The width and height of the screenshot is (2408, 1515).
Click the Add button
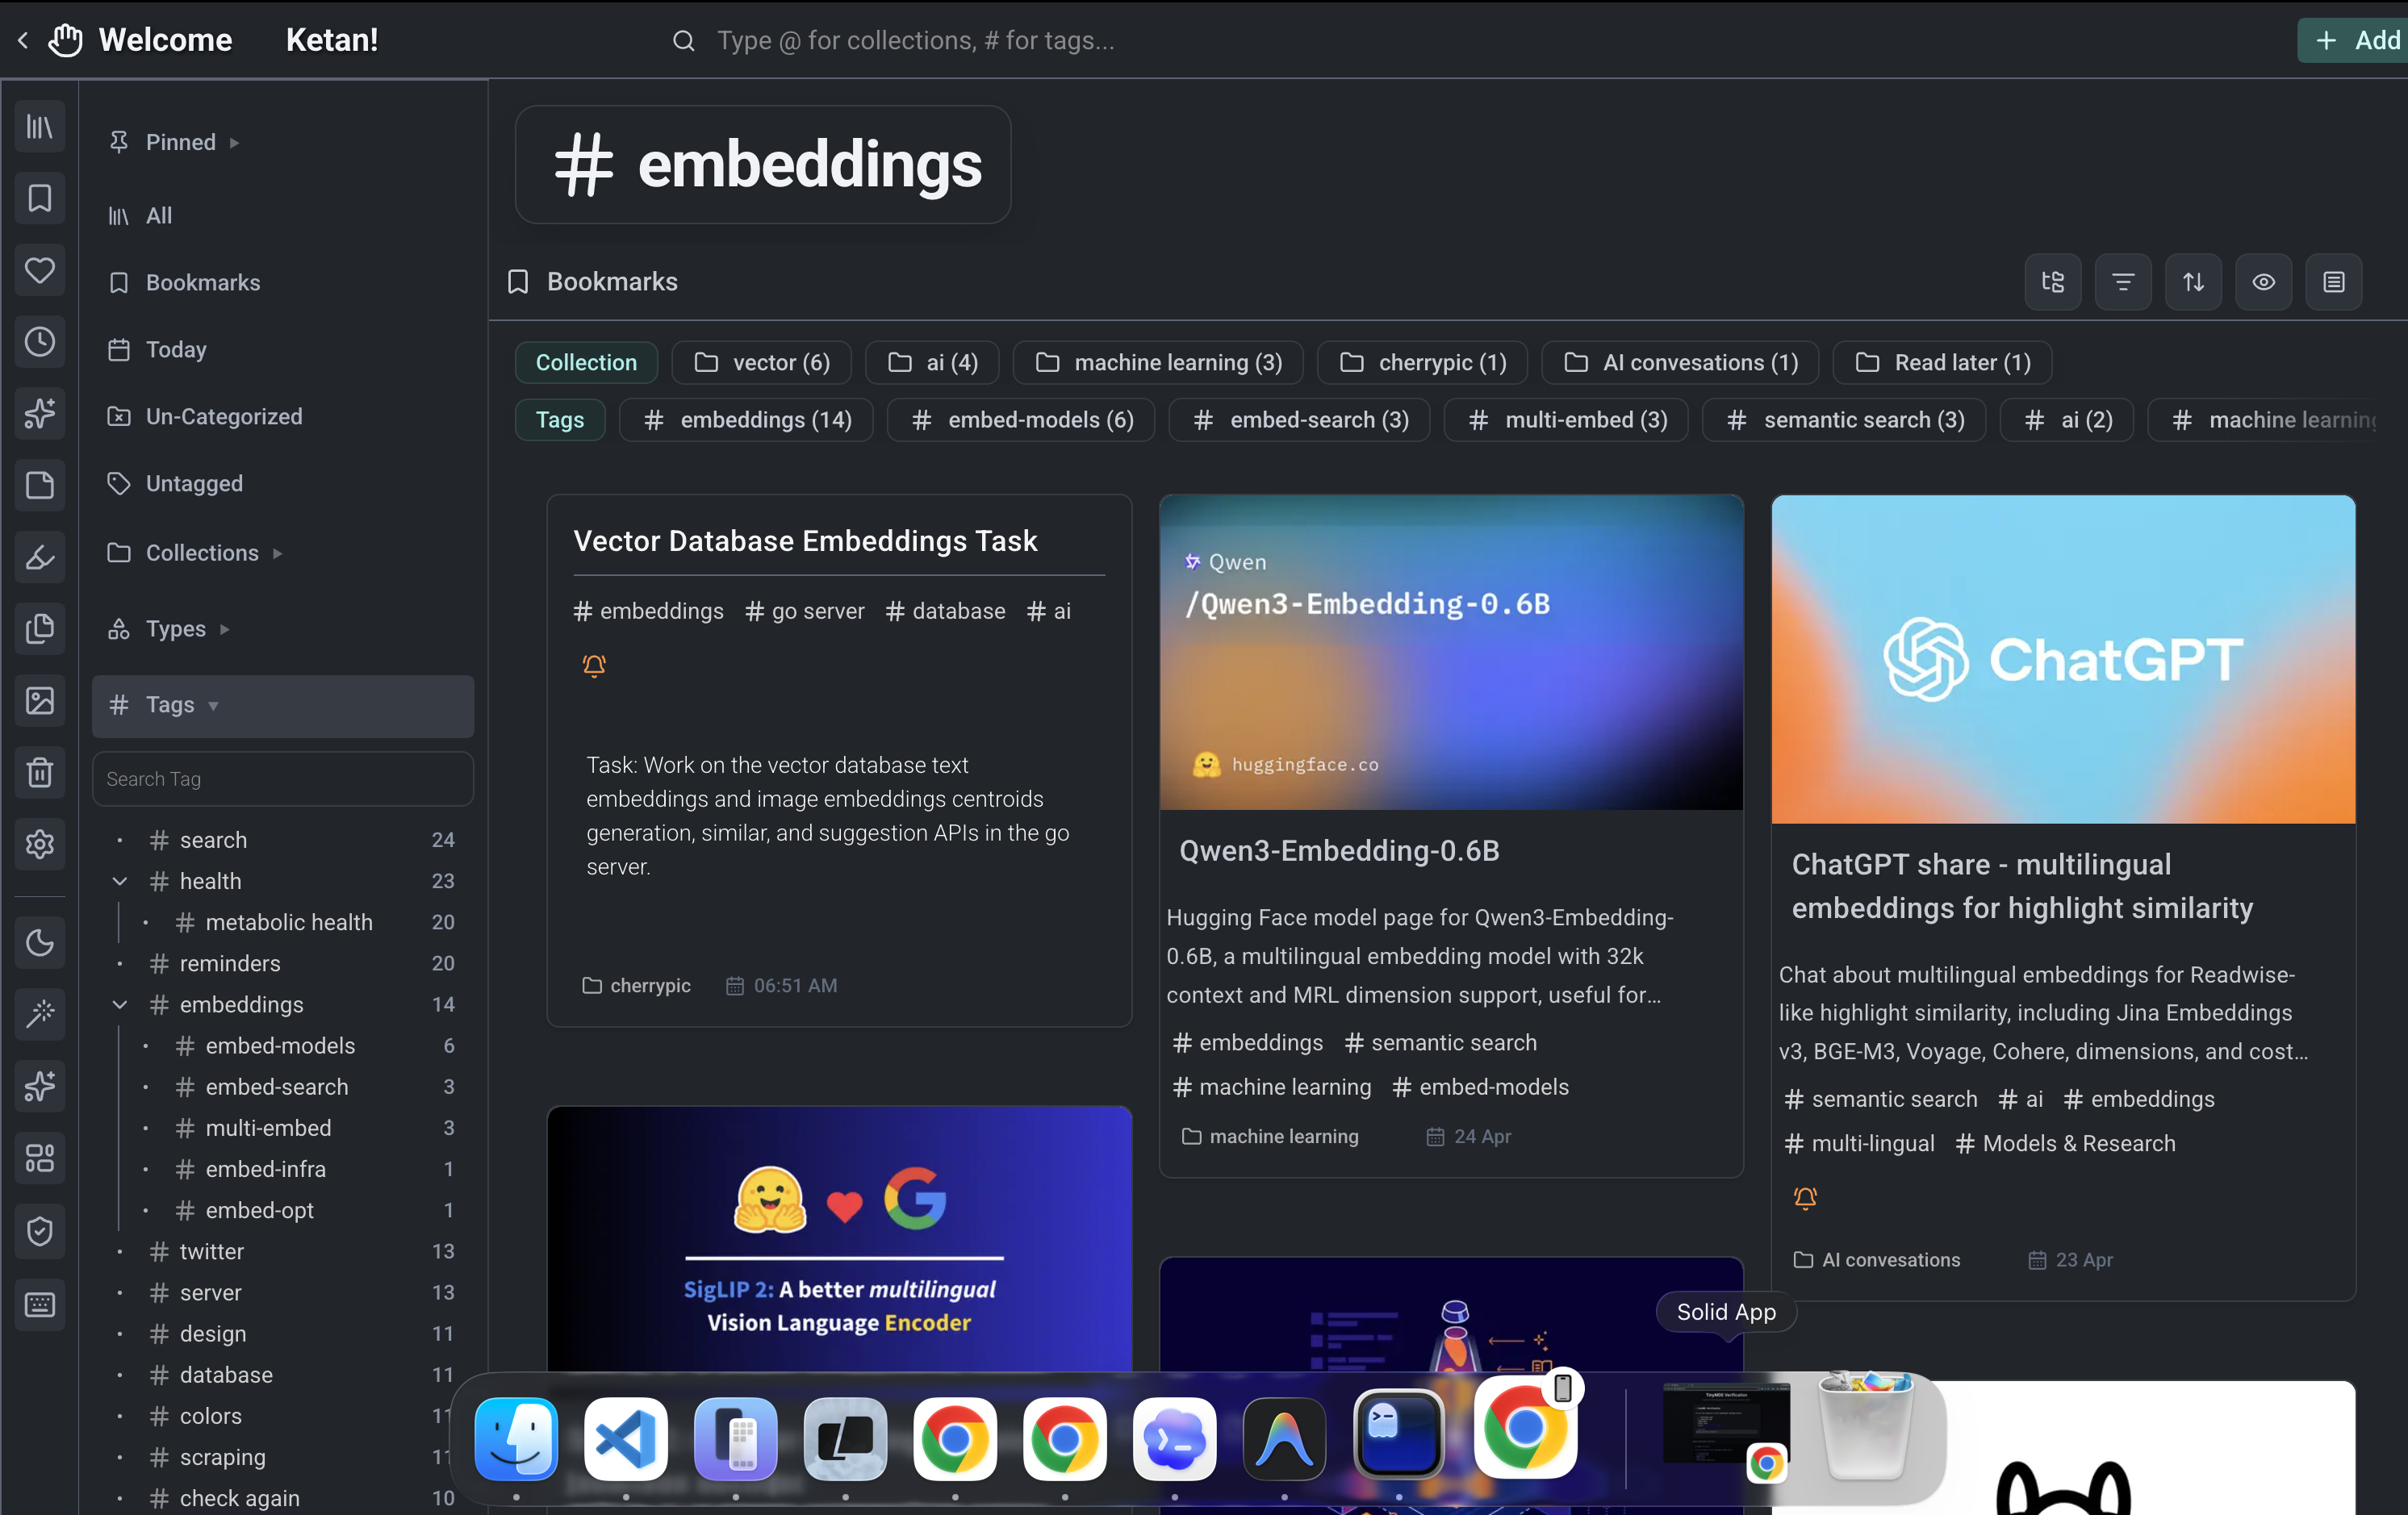pos(2352,40)
